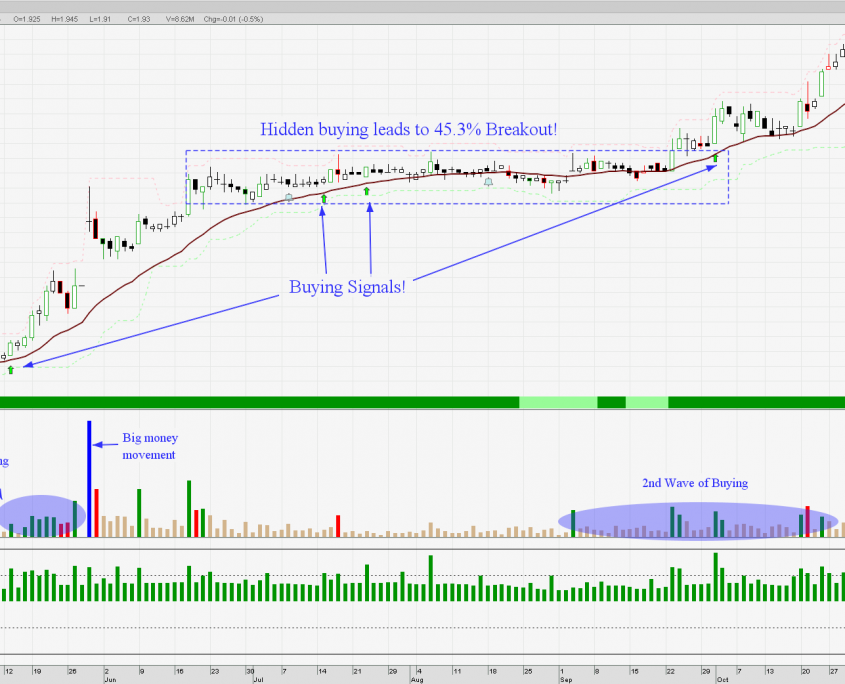Click the 'Jun' month label on date axis

point(110,679)
